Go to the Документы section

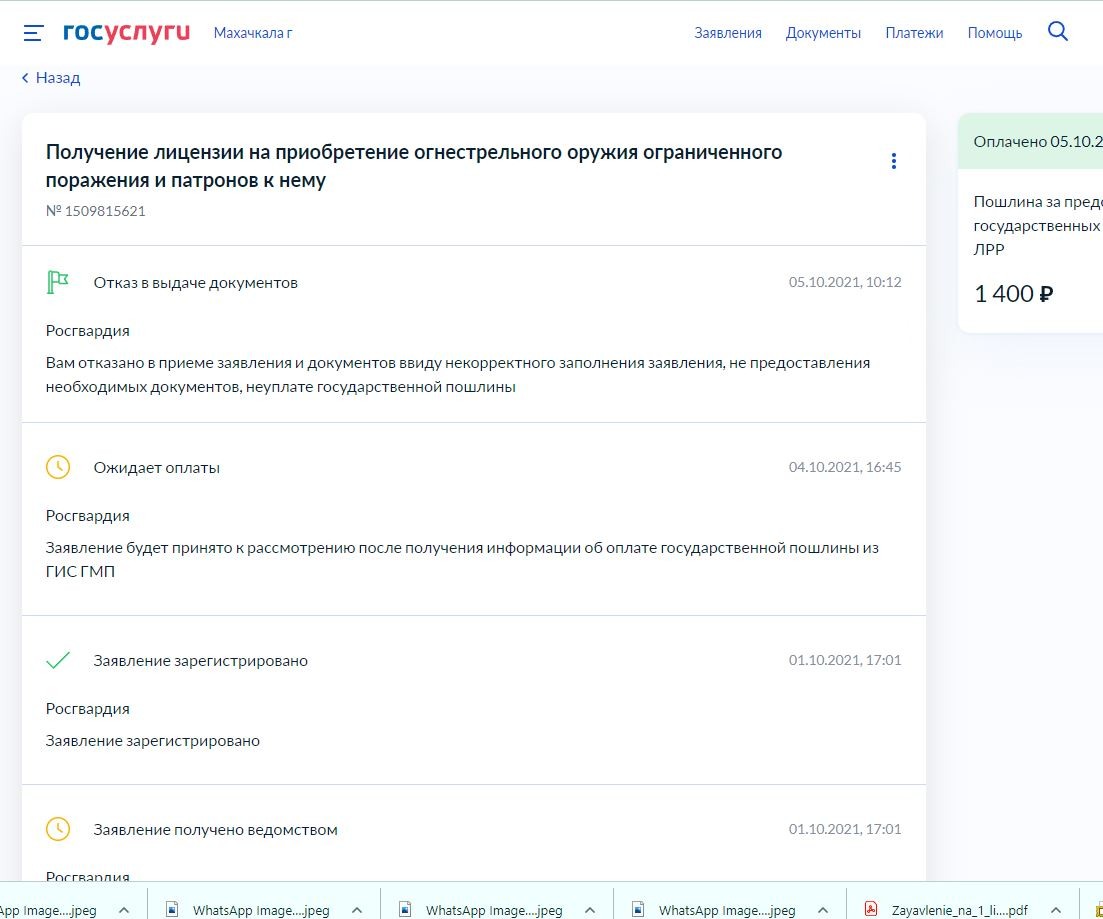(822, 33)
